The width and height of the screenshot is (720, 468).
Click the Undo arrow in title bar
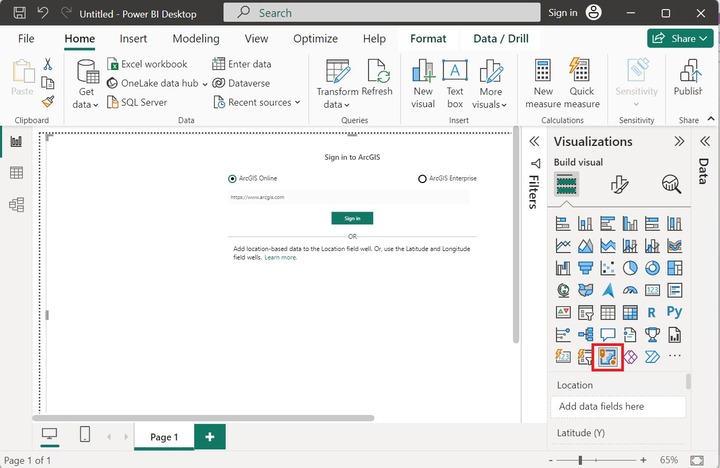(x=43, y=13)
